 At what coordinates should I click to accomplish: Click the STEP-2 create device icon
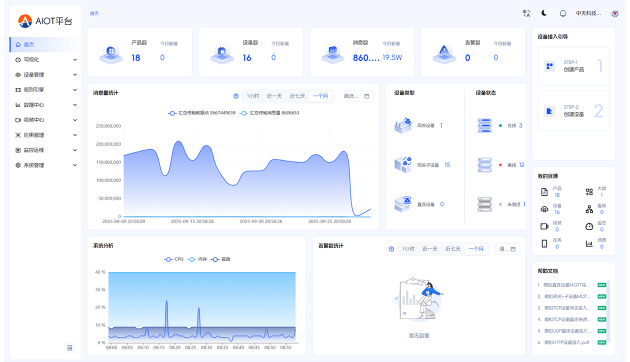[549, 111]
